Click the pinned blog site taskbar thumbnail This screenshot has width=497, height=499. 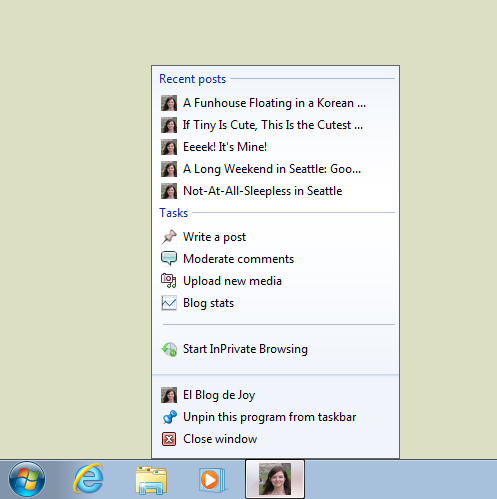pyautogui.click(x=275, y=479)
